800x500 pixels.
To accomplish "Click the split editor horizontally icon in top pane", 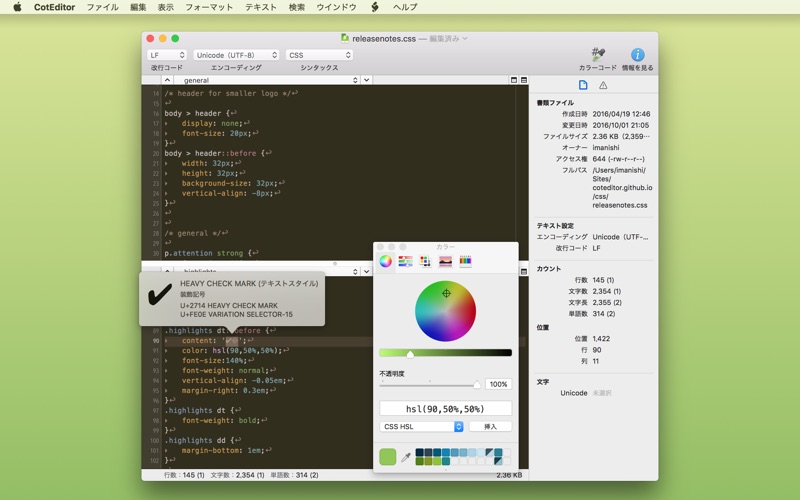I will tap(514, 80).
